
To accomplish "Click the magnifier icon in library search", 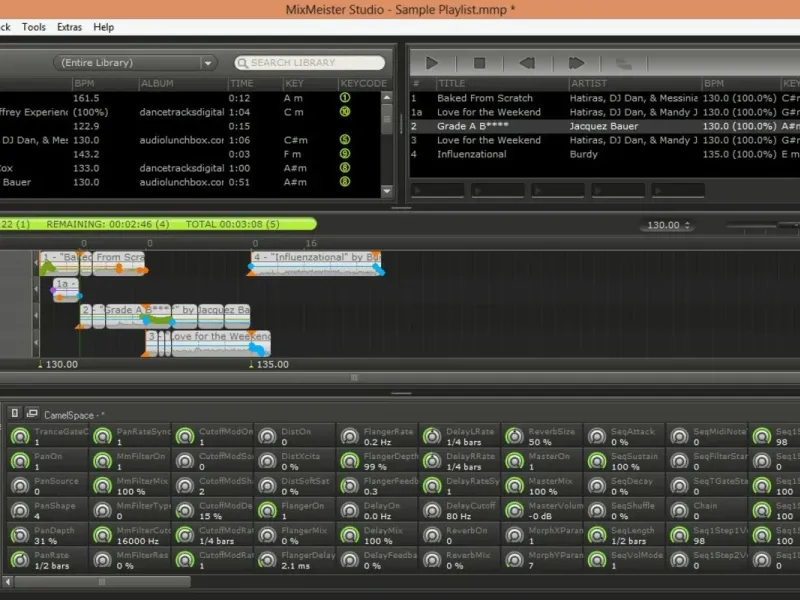I will pos(242,63).
